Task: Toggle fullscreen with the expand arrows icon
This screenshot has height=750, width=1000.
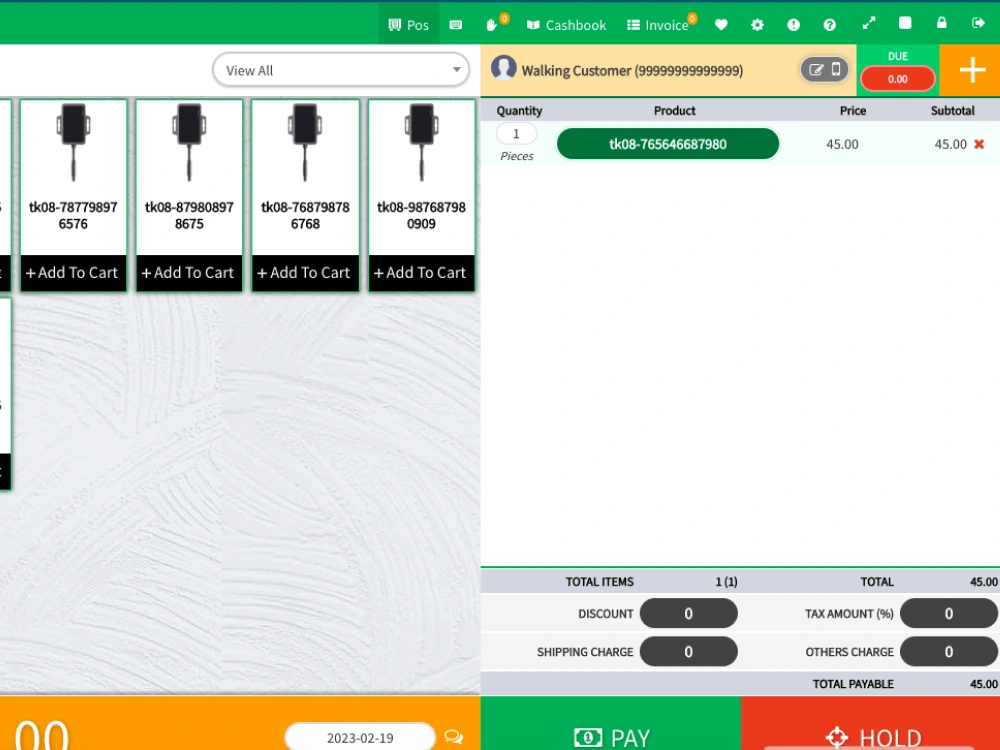Action: click(869, 24)
